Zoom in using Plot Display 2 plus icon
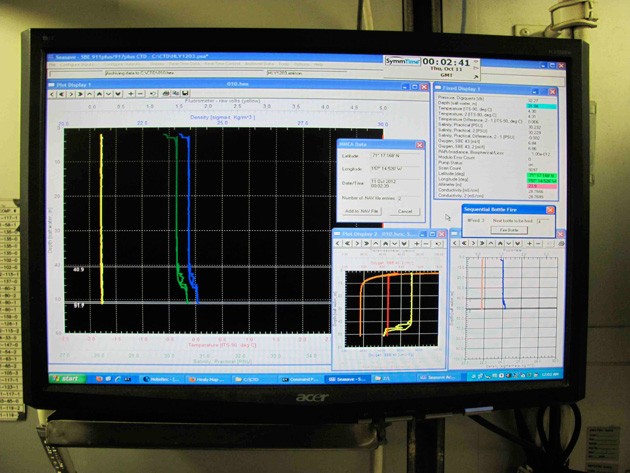Viewport: 630px width, 473px height. 416,243
